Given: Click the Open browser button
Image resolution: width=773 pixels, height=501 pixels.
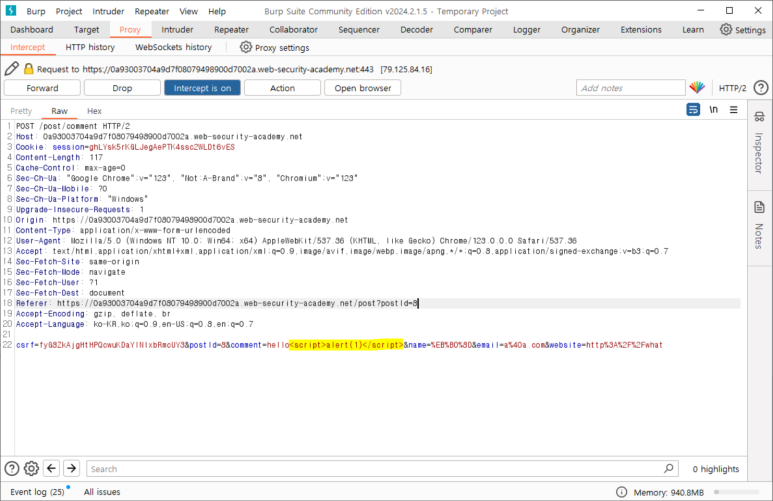Looking at the screenshot, I should [362, 88].
